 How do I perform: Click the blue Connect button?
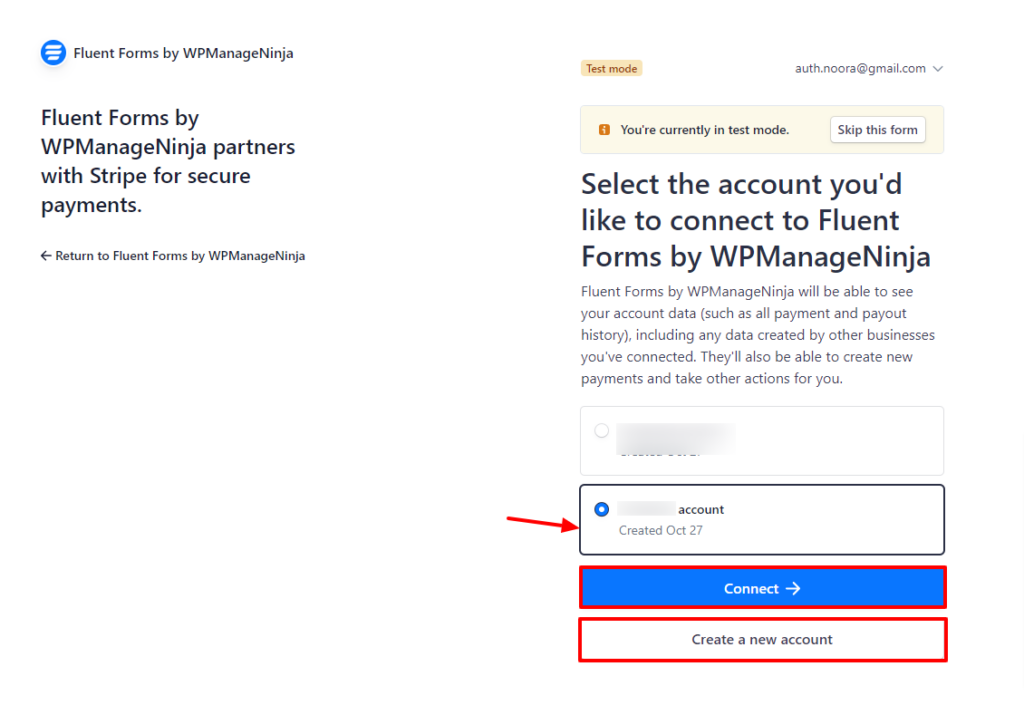pos(762,588)
